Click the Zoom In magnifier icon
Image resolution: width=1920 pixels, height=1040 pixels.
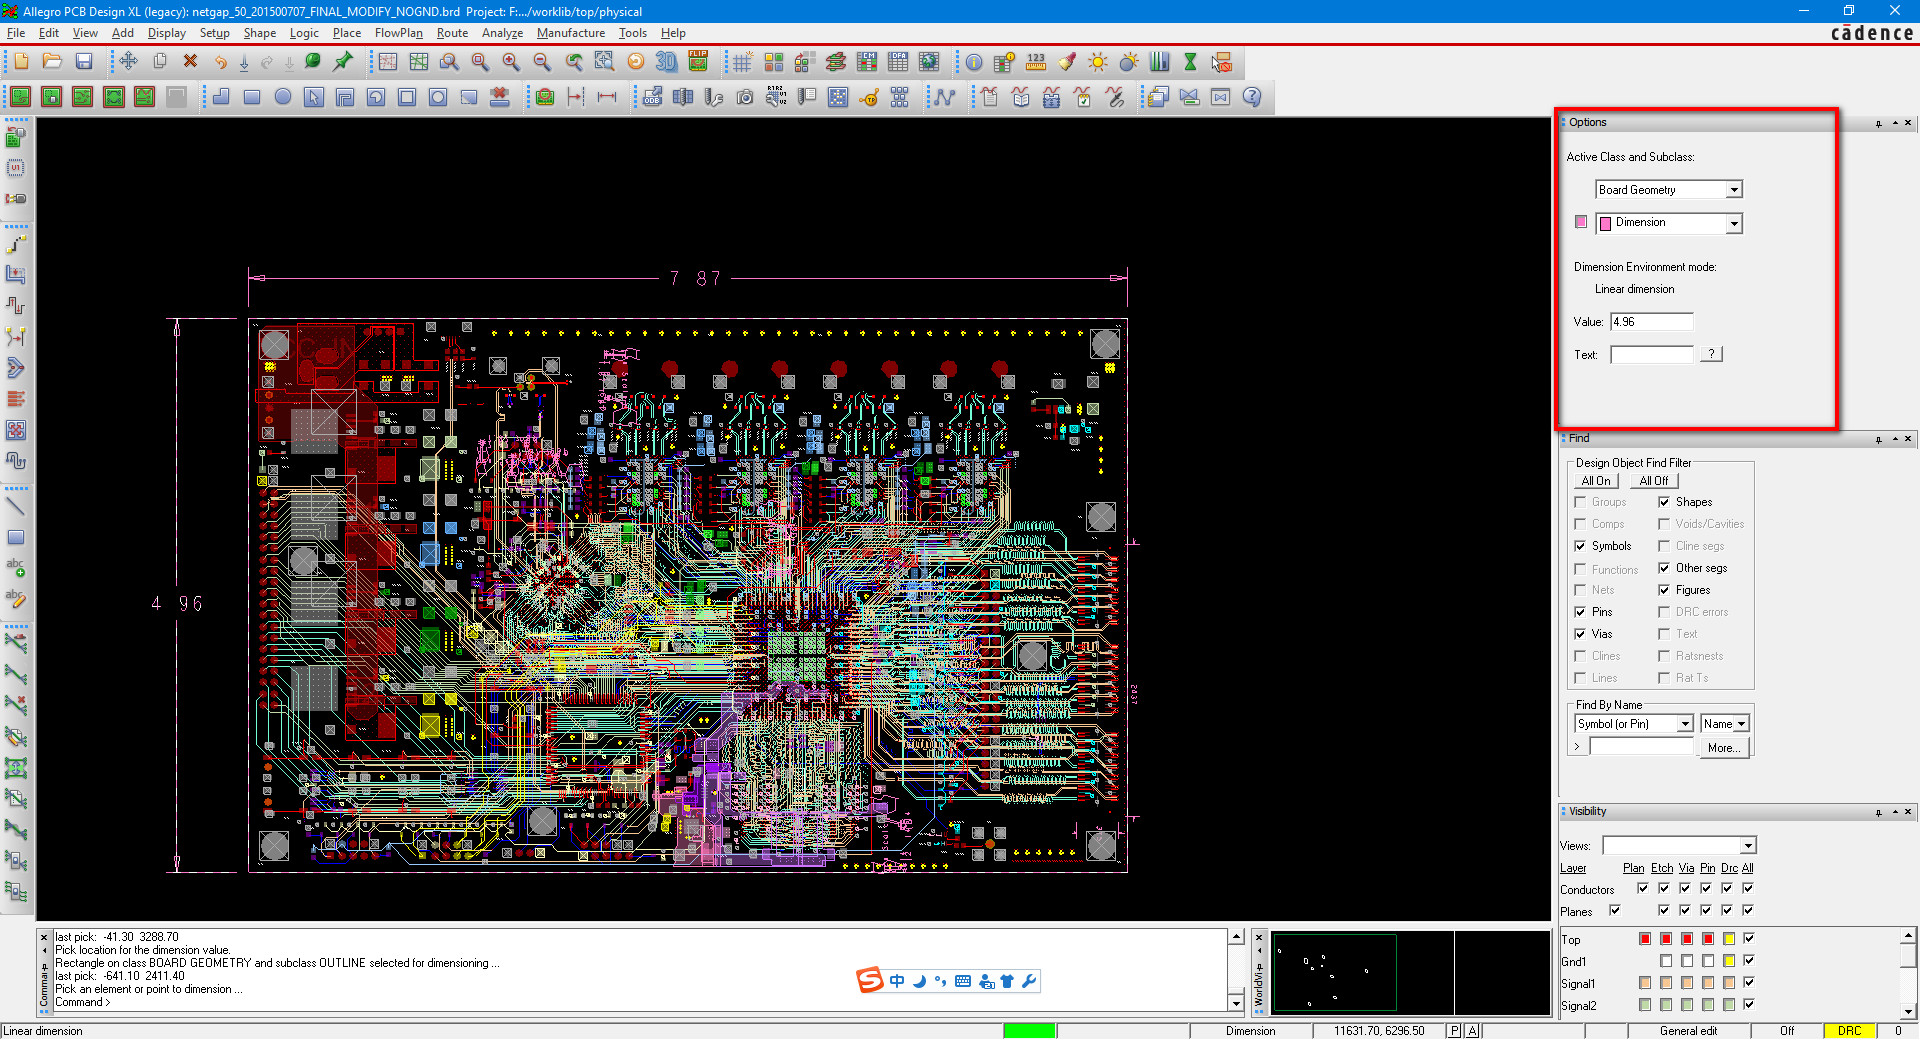pos(511,62)
